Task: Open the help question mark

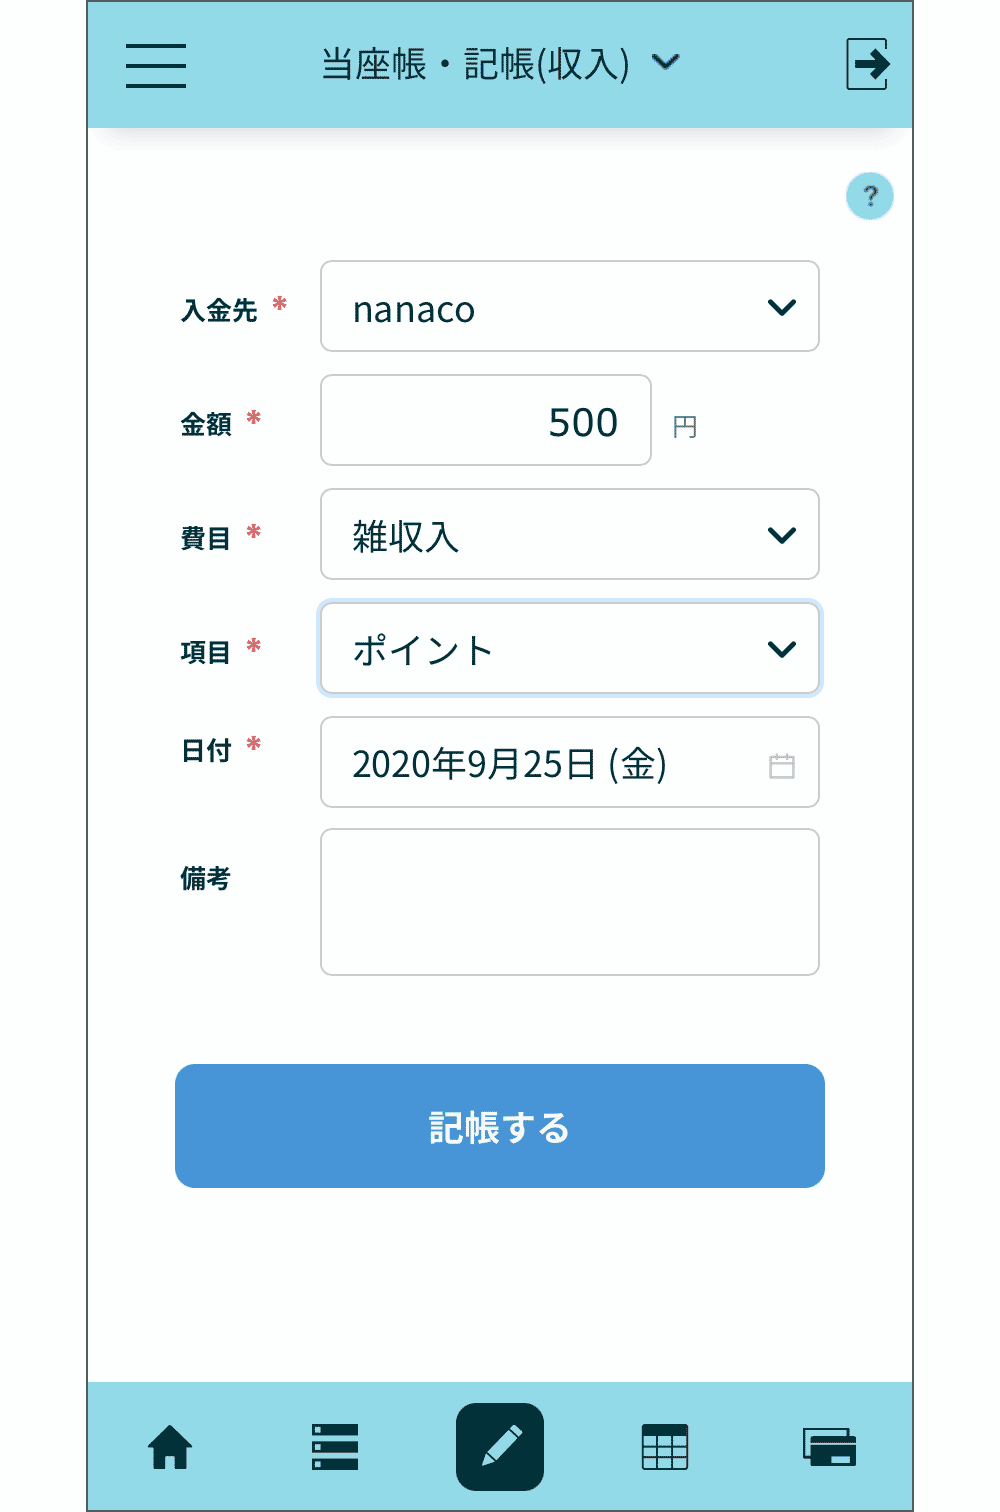Action: (869, 196)
